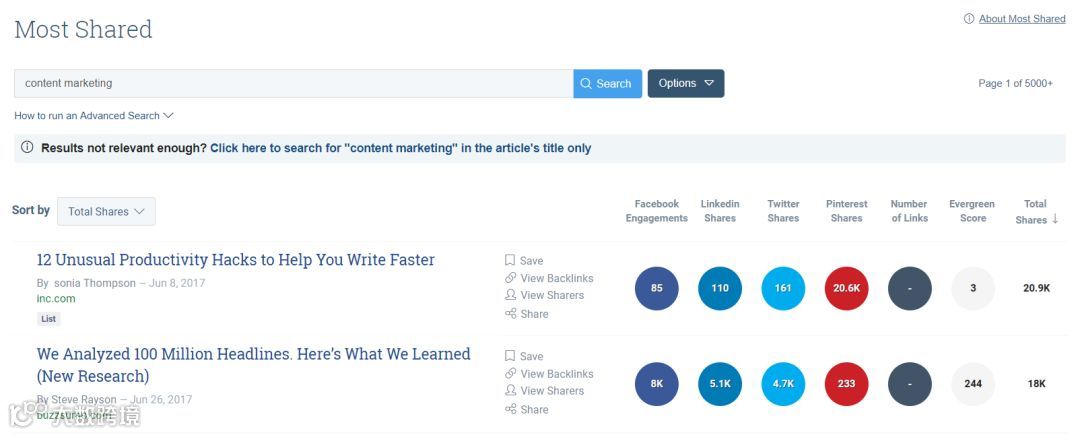Click the search in article's title only link
This screenshot has width=1080, height=435.
[x=400, y=148]
